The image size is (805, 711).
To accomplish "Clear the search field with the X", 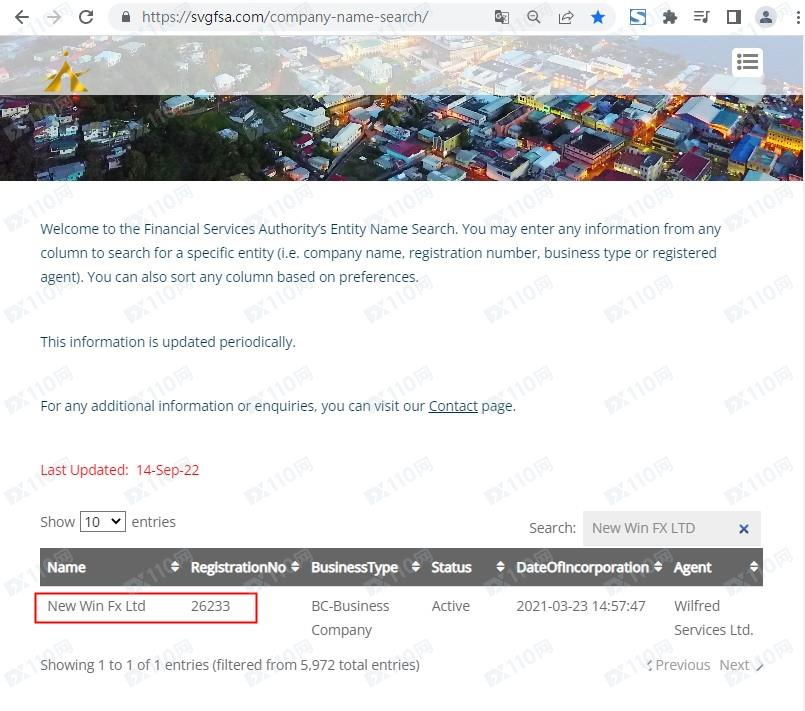I will pyautogui.click(x=744, y=529).
